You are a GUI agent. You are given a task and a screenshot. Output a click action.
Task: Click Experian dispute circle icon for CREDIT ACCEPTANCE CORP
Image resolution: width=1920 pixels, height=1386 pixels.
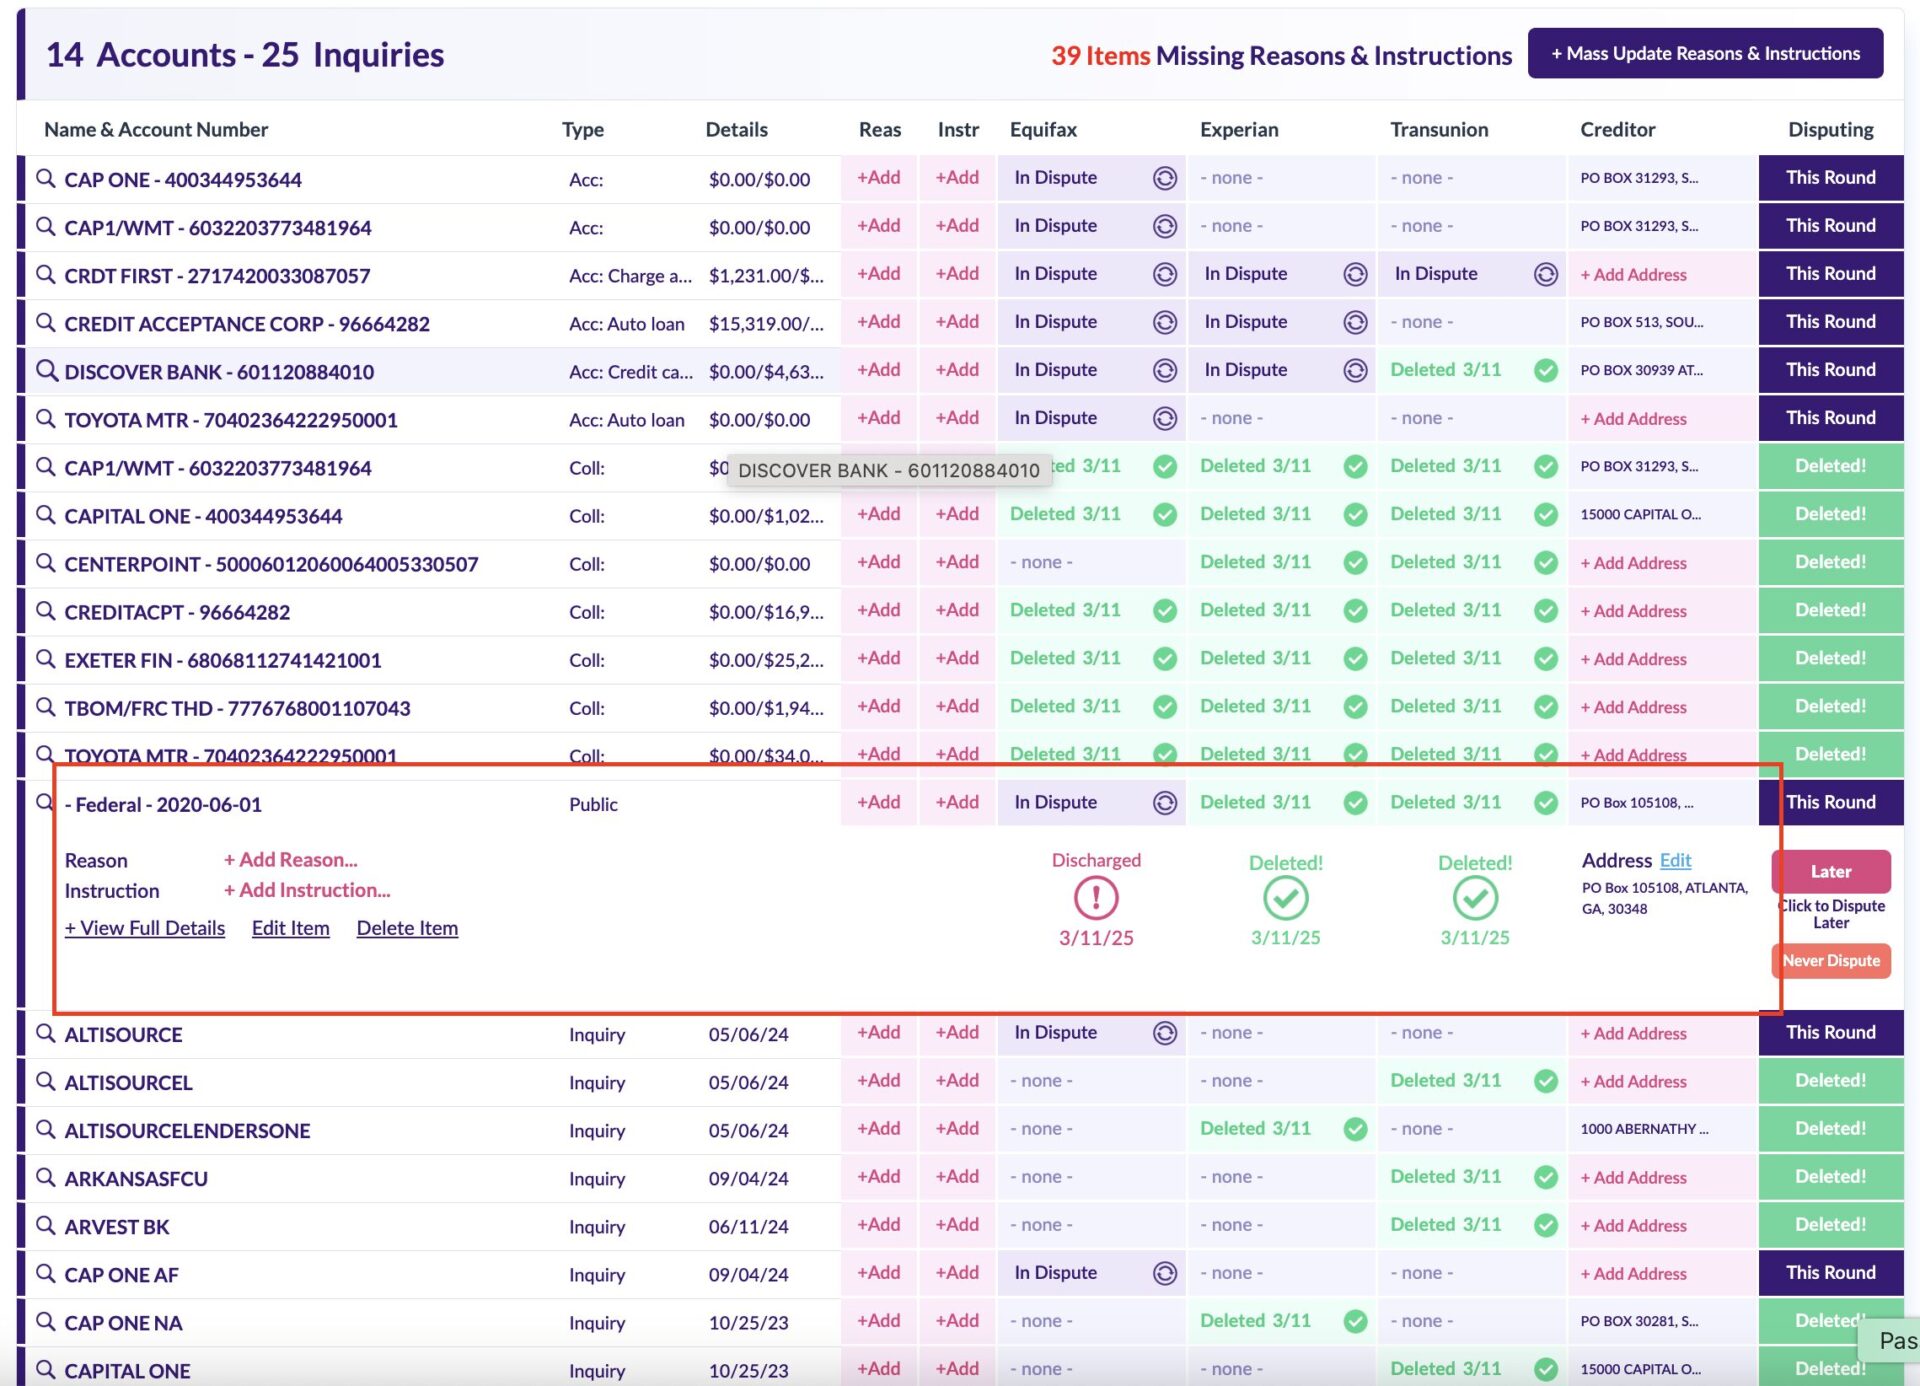coord(1355,322)
